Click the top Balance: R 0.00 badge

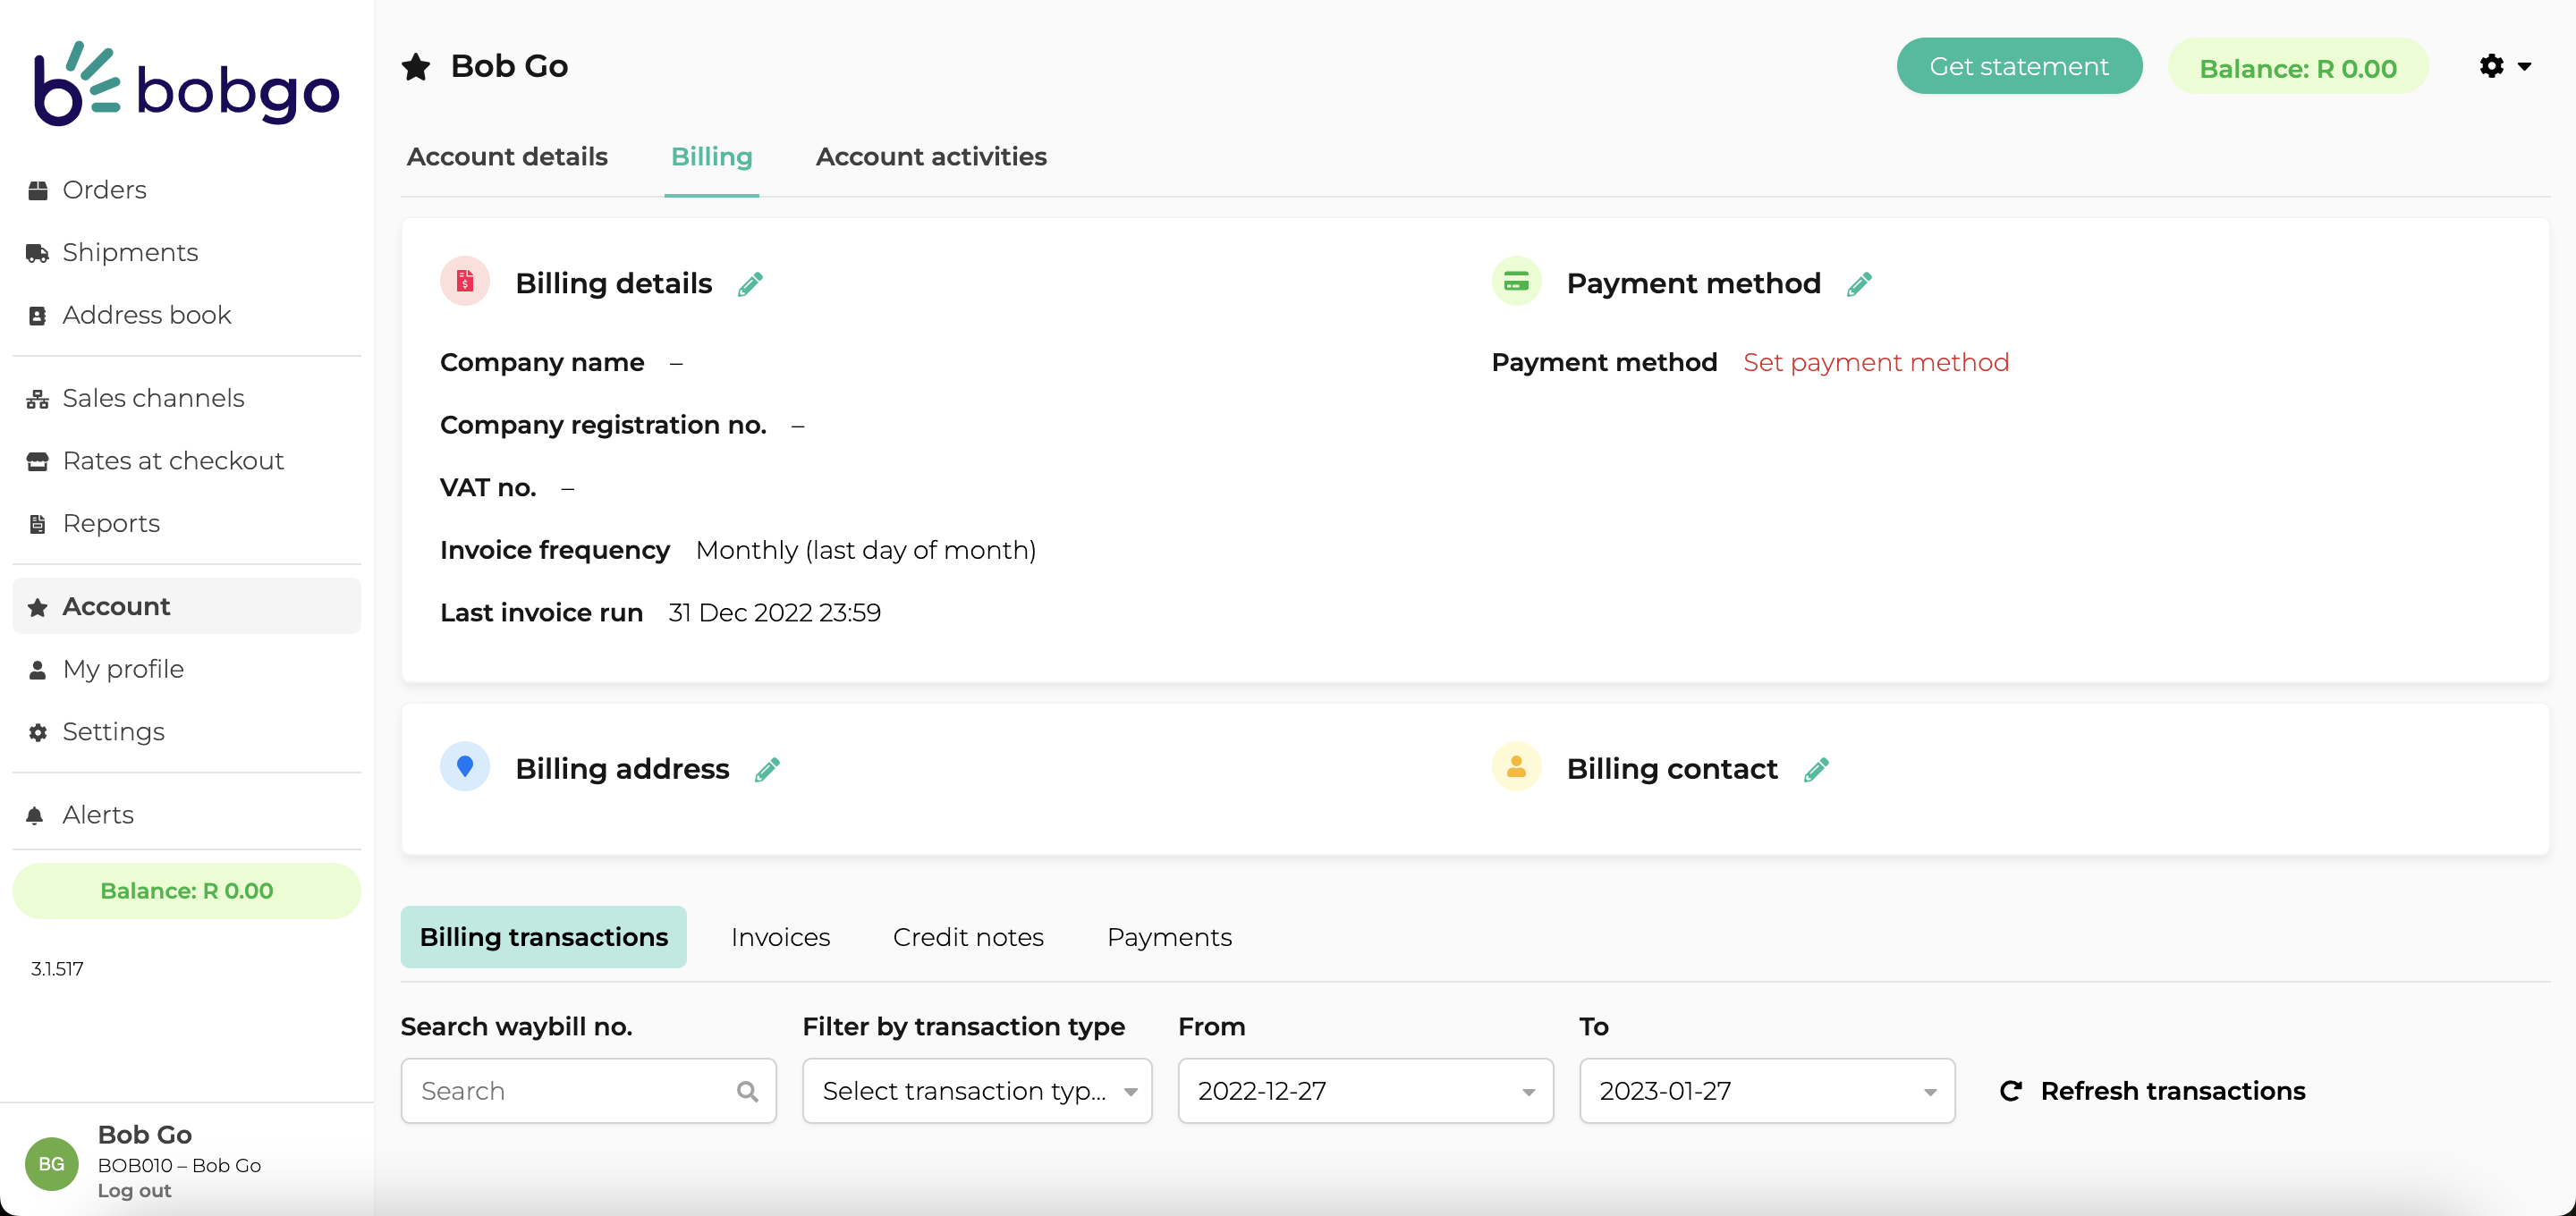point(2297,68)
